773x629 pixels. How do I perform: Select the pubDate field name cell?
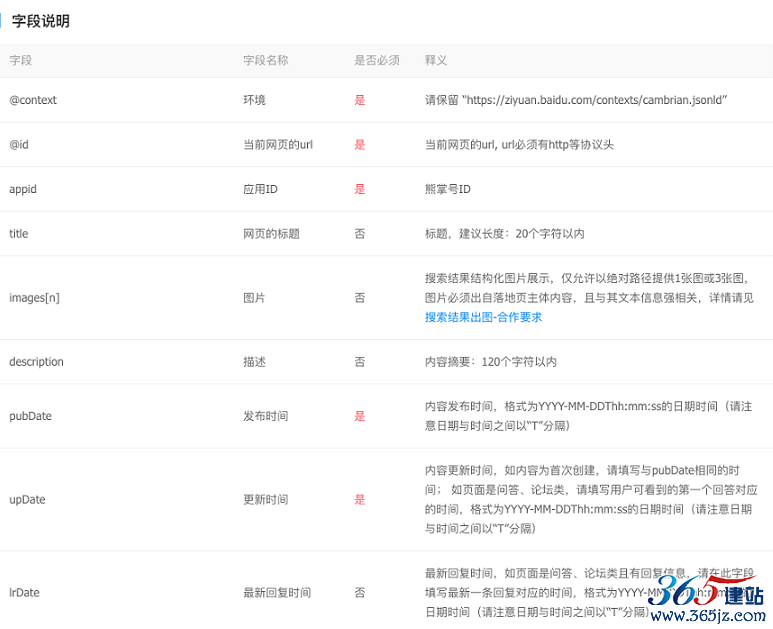pyautogui.click(x=30, y=416)
